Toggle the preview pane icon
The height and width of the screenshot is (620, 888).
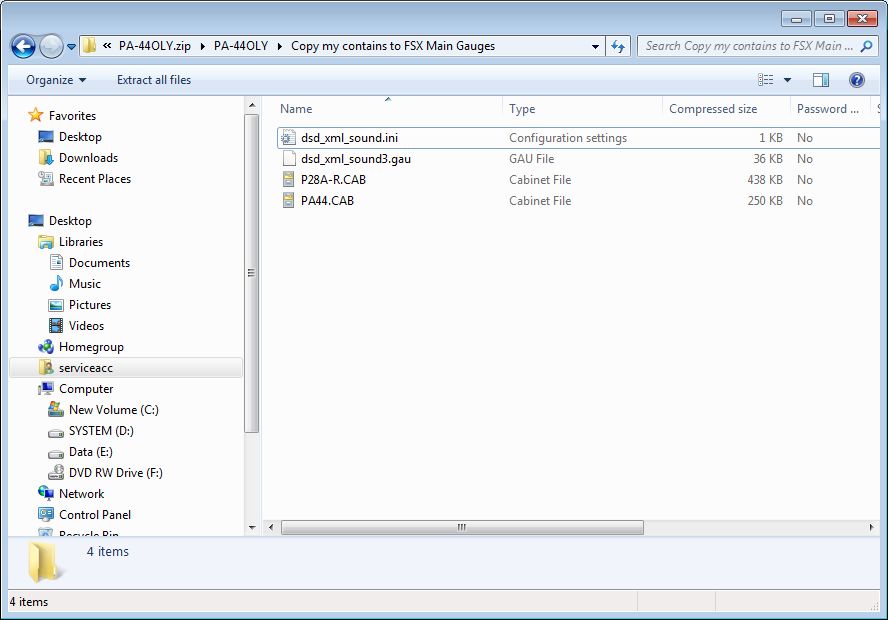coord(821,80)
